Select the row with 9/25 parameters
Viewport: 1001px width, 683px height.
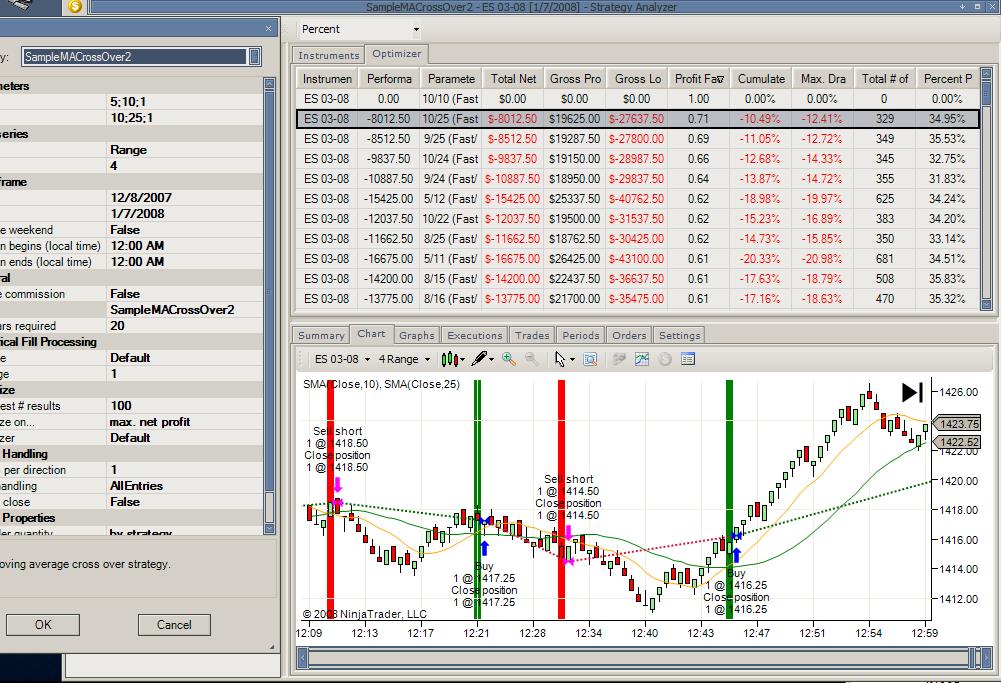638,139
